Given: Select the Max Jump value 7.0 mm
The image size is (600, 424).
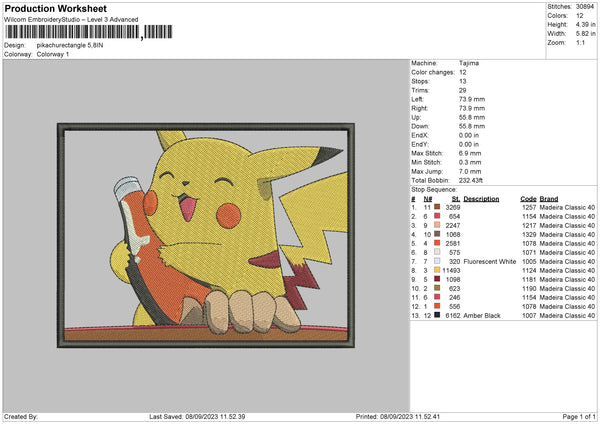Looking at the screenshot, I should coord(470,171).
